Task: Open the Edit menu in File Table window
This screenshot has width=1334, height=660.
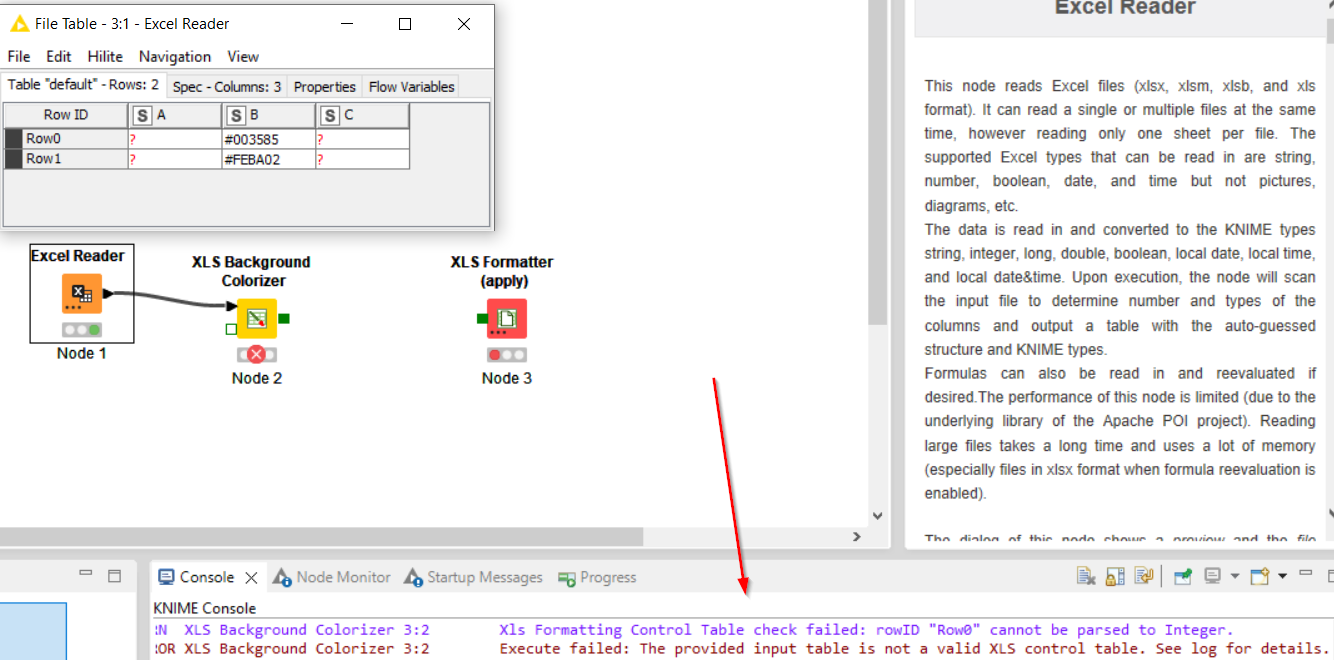Action: click(x=59, y=56)
